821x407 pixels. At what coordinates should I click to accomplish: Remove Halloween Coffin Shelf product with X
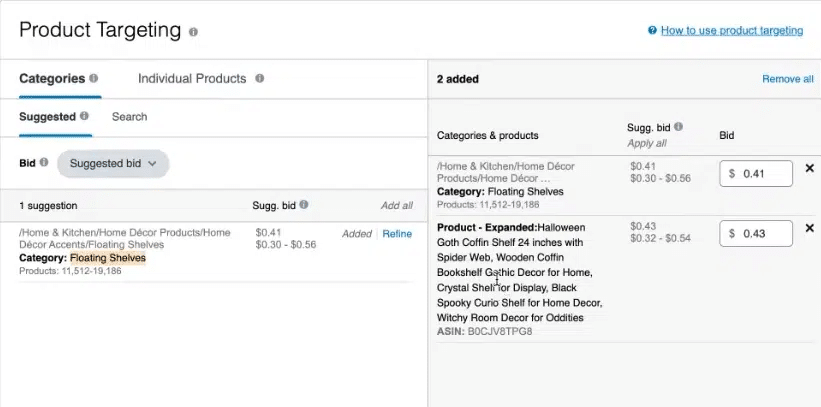click(x=809, y=229)
